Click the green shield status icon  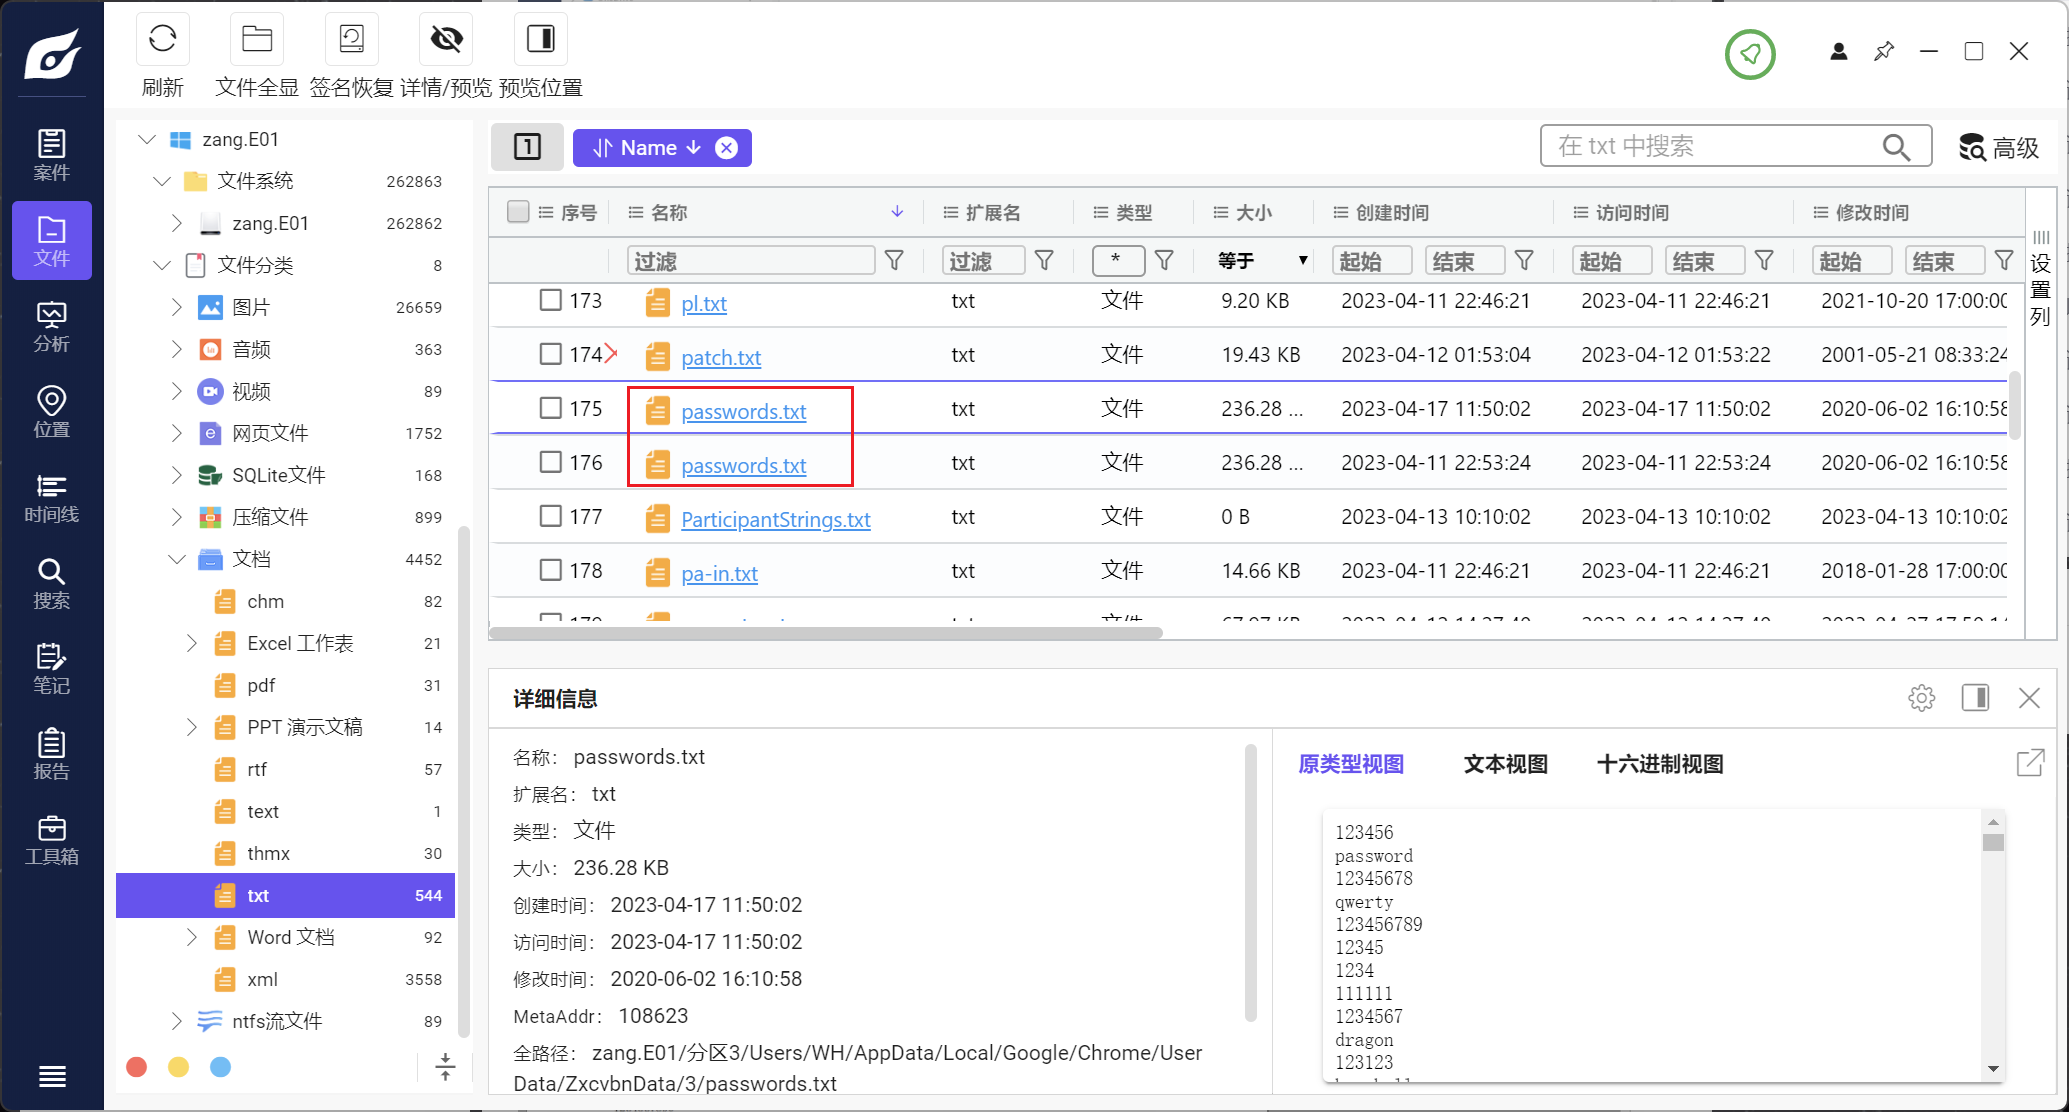(x=1750, y=53)
